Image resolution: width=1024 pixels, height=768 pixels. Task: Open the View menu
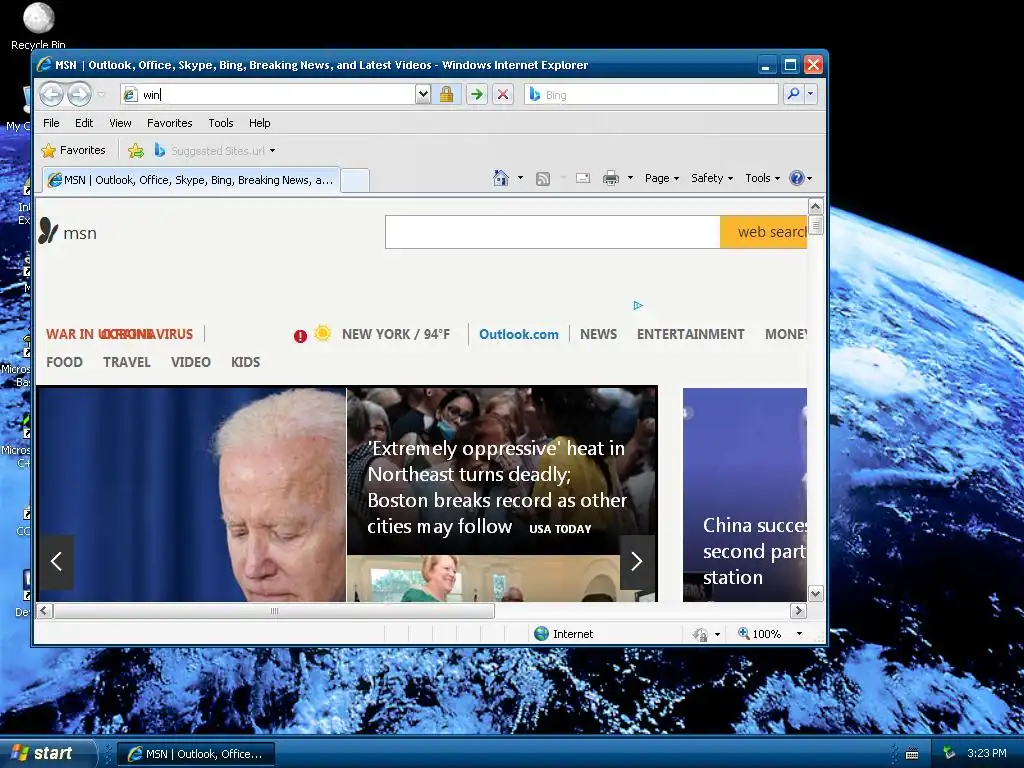(x=120, y=123)
